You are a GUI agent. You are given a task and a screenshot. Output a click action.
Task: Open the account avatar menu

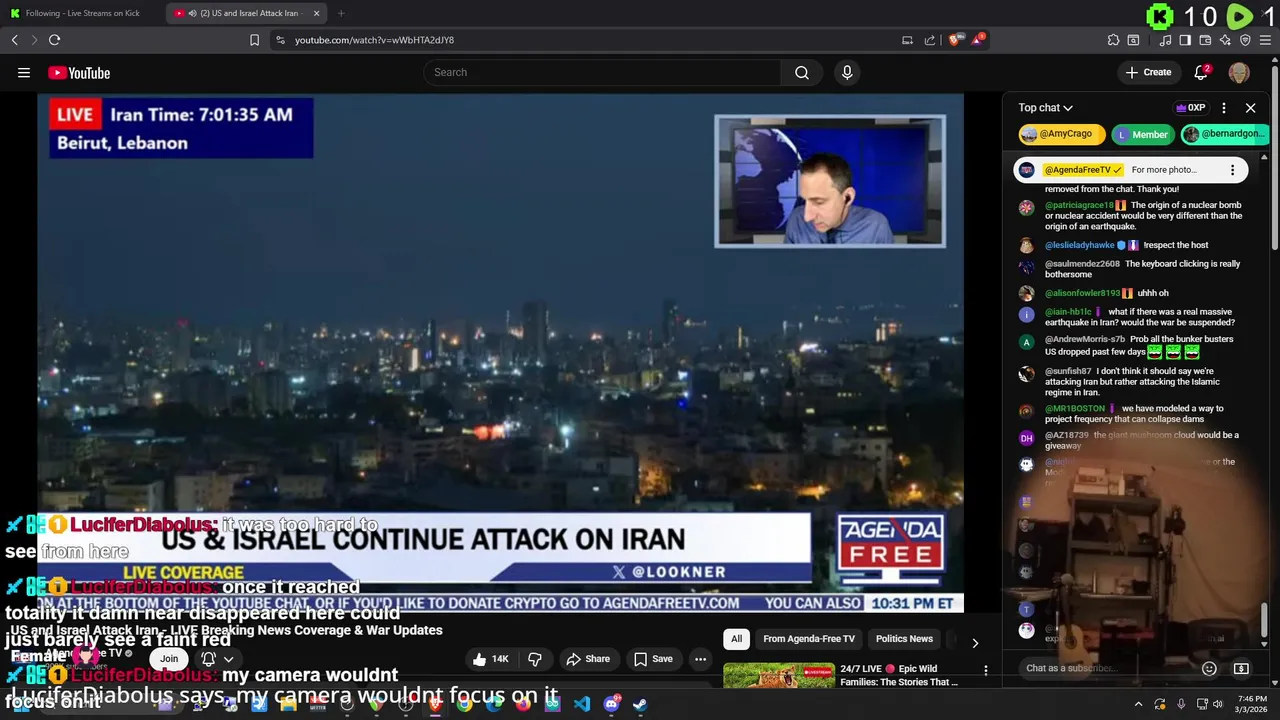1239,72
